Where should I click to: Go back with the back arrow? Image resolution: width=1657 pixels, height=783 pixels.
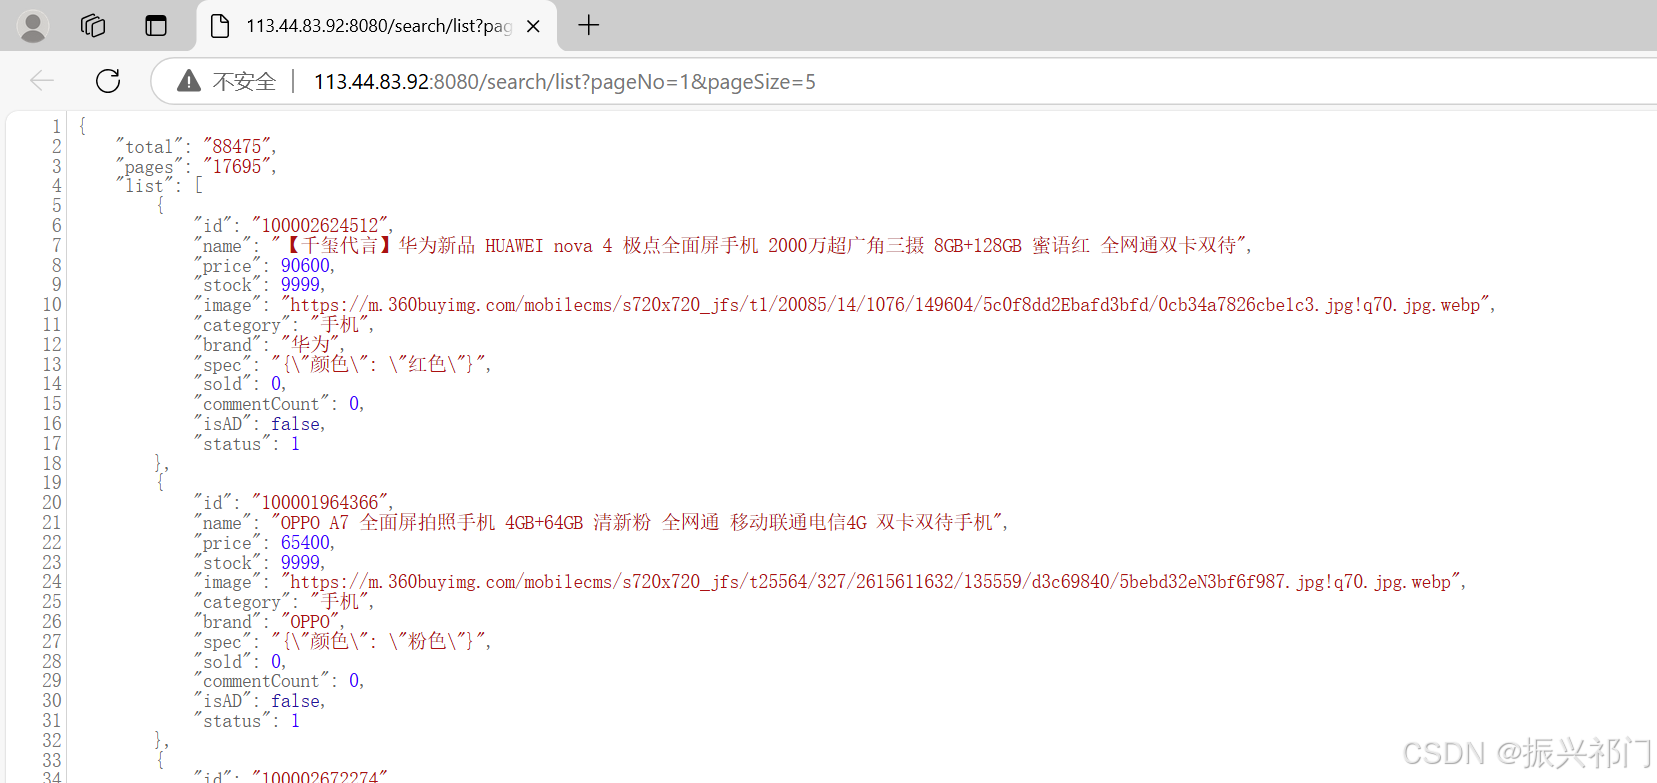pos(42,81)
